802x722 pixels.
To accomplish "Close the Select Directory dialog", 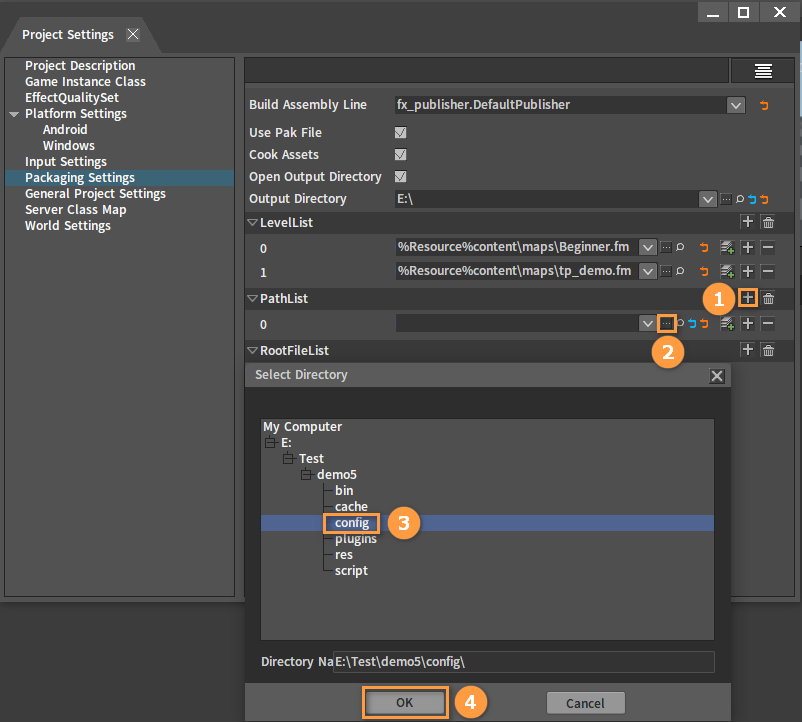I will pyautogui.click(x=717, y=376).
